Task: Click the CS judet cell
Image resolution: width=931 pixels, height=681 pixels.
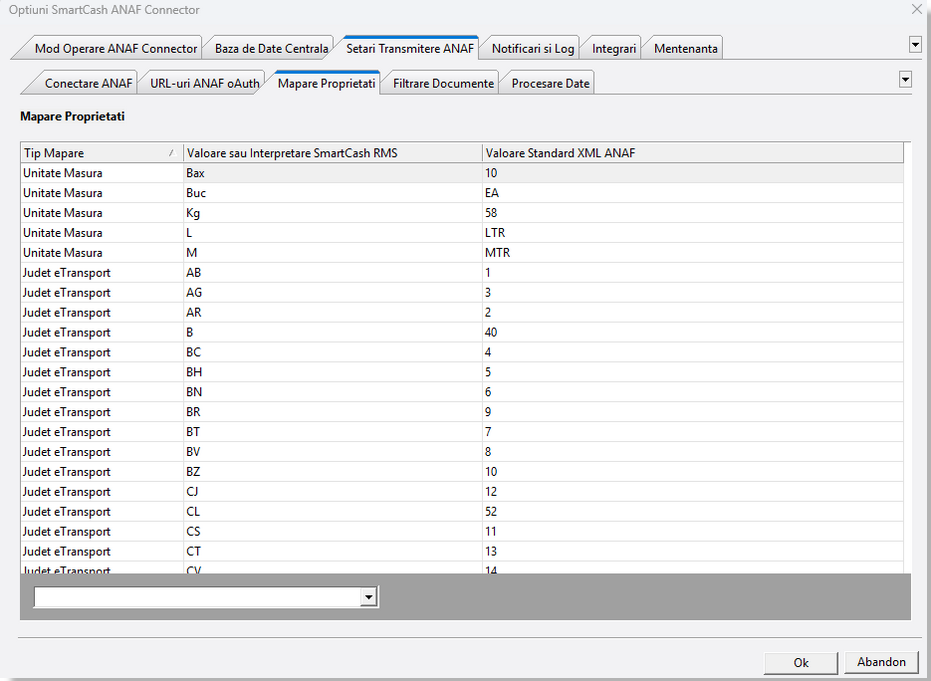Action: point(332,532)
